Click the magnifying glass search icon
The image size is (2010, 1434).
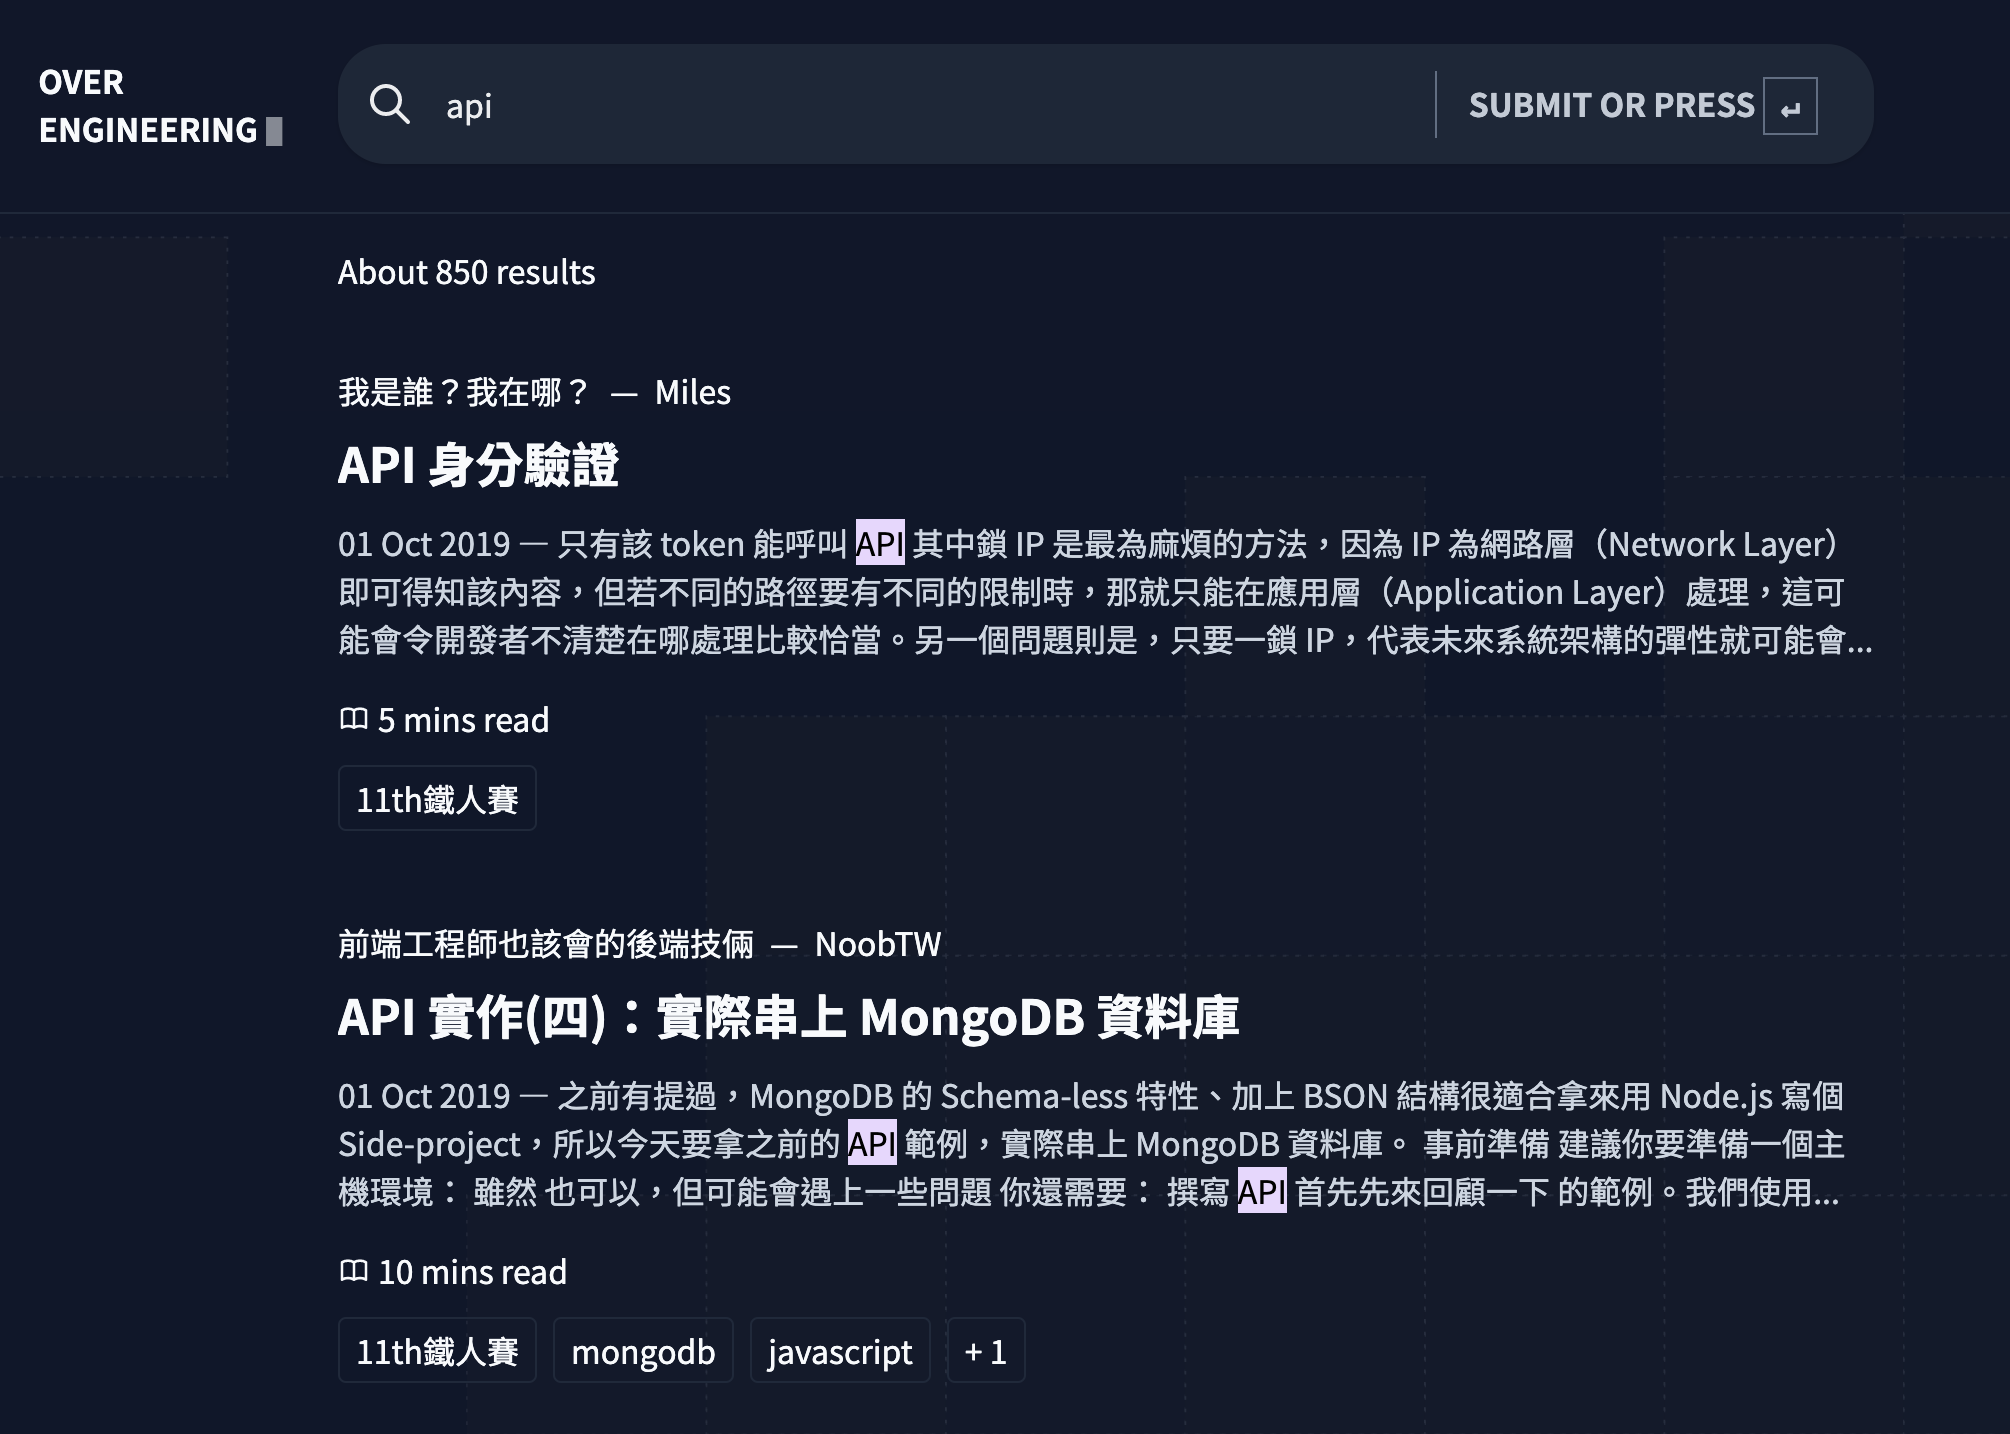(389, 104)
